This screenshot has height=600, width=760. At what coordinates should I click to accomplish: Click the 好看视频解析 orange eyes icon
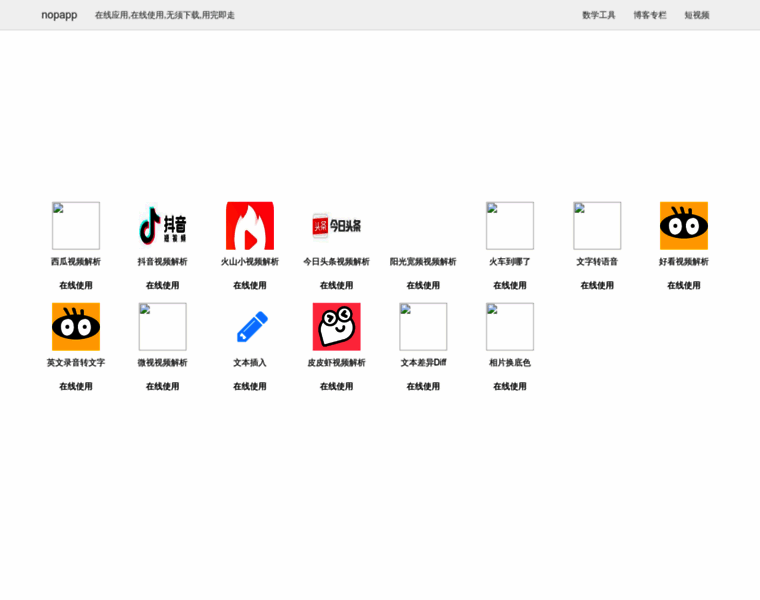pyautogui.click(x=683, y=226)
